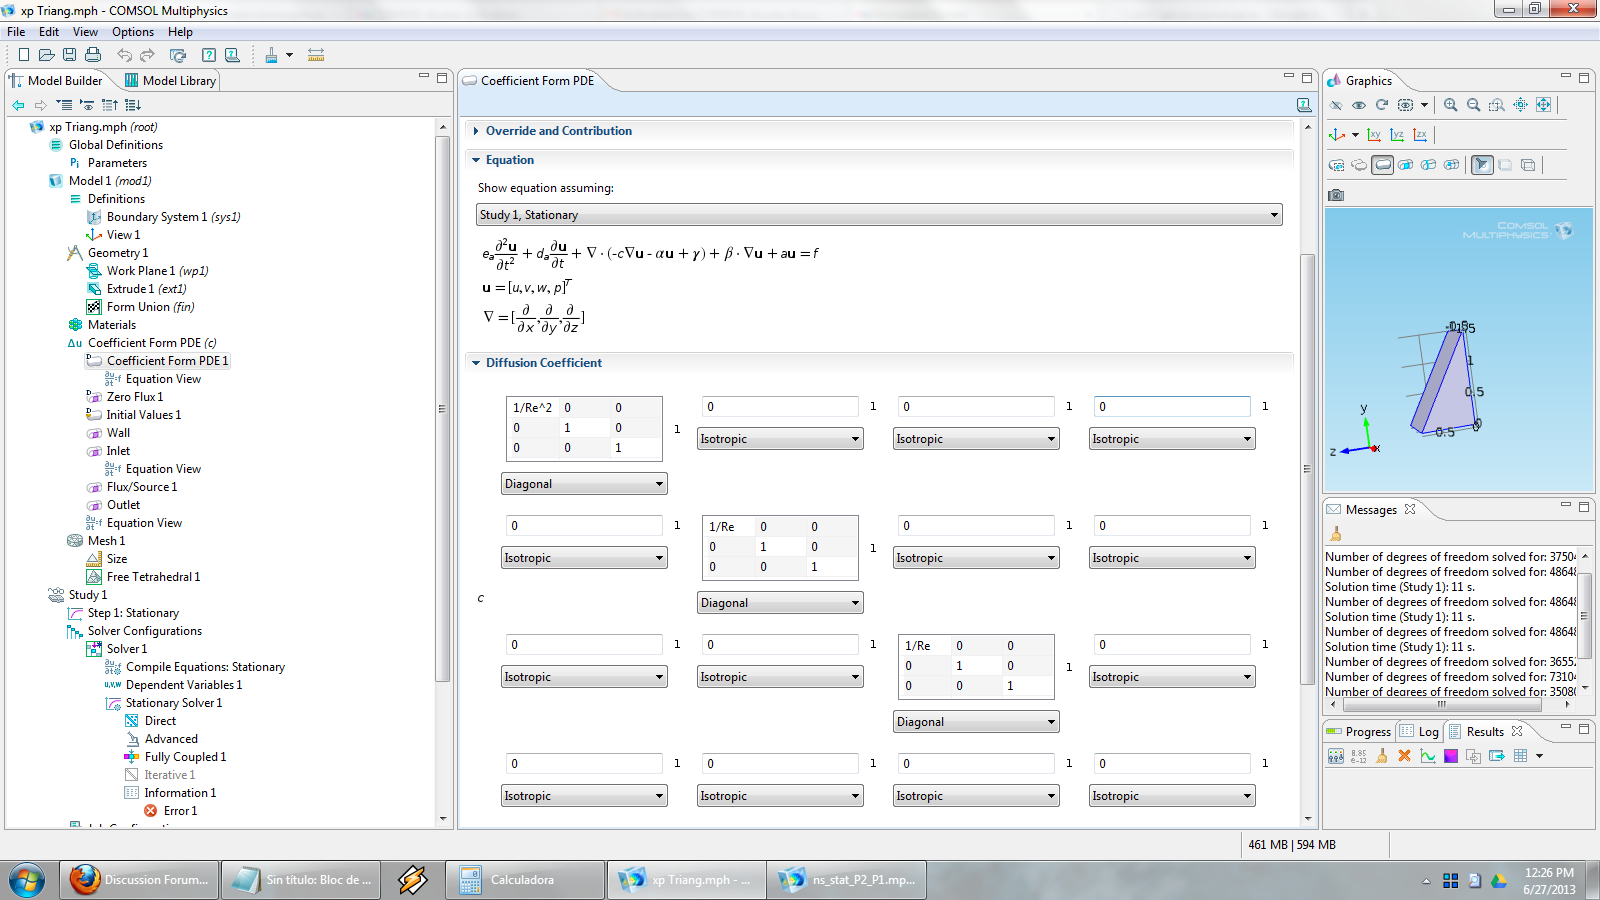
Task: Open the Options menu
Action: [x=132, y=32]
